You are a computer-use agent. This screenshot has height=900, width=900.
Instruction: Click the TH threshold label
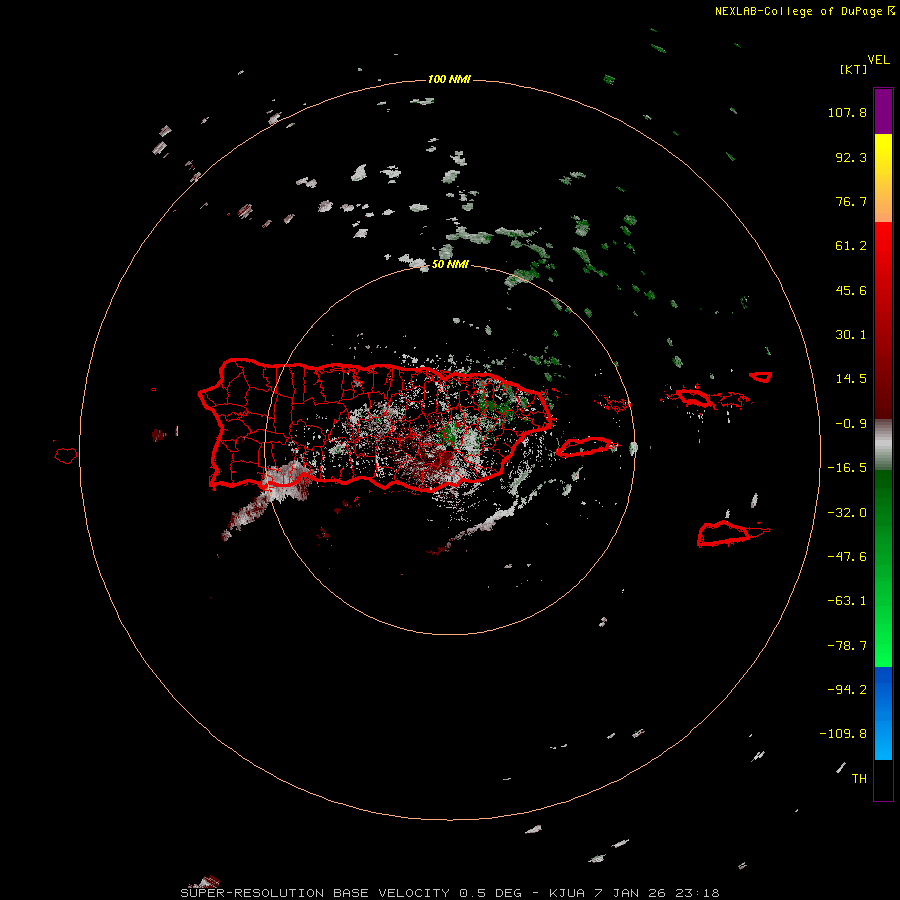[x=859, y=779]
